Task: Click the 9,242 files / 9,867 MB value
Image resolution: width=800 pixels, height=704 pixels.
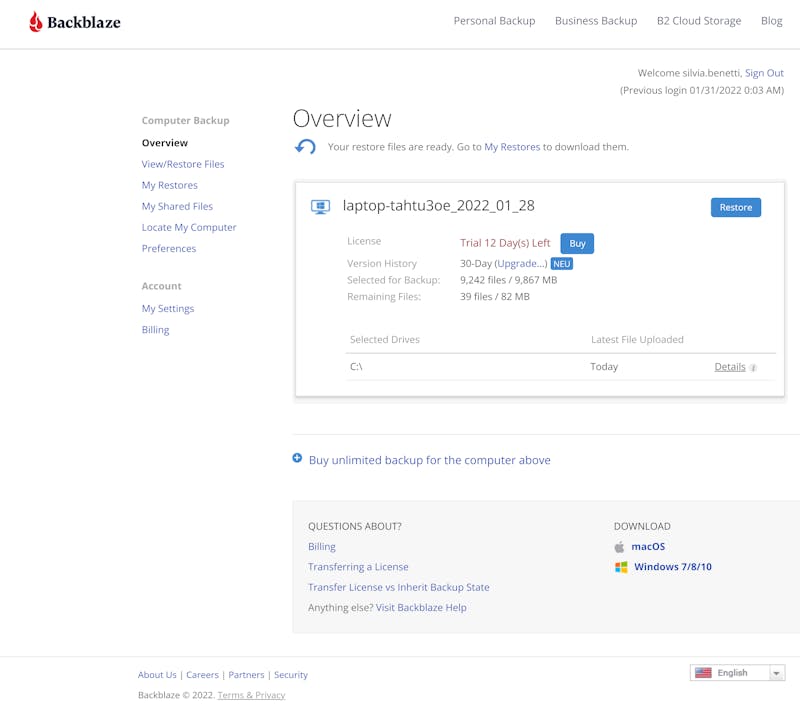Action: pyautogui.click(x=508, y=280)
